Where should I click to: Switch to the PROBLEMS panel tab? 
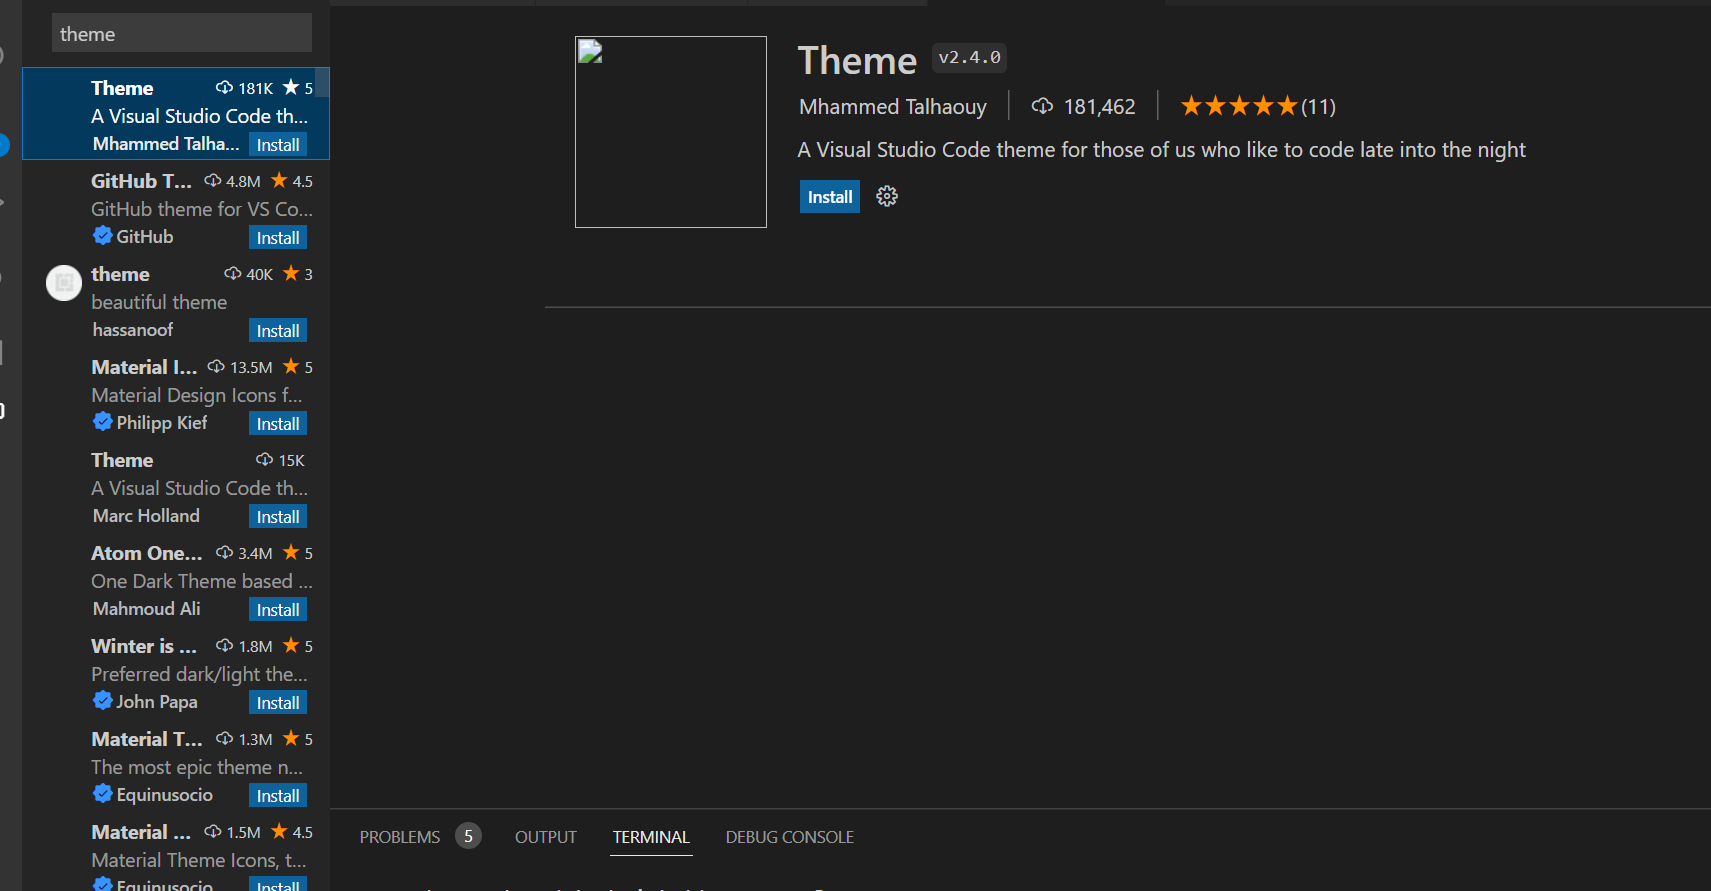click(400, 837)
